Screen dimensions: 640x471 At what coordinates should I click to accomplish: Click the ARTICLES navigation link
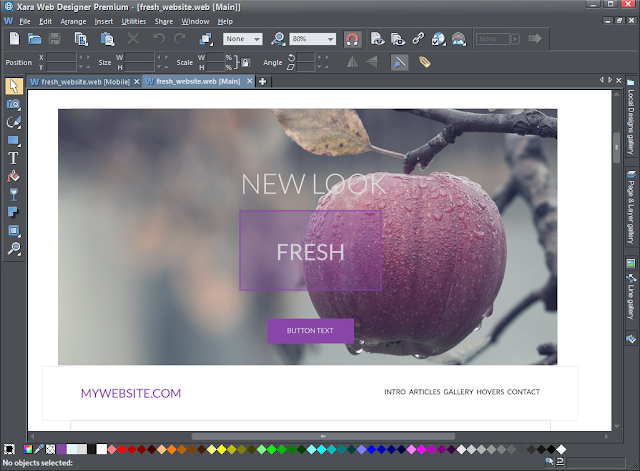click(424, 392)
